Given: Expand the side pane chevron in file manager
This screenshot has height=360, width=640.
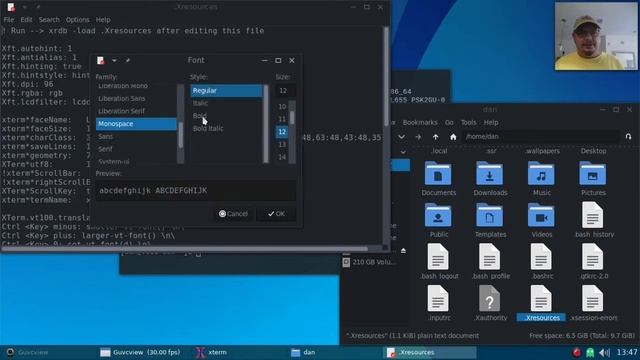Looking at the screenshot, I should [403, 152].
